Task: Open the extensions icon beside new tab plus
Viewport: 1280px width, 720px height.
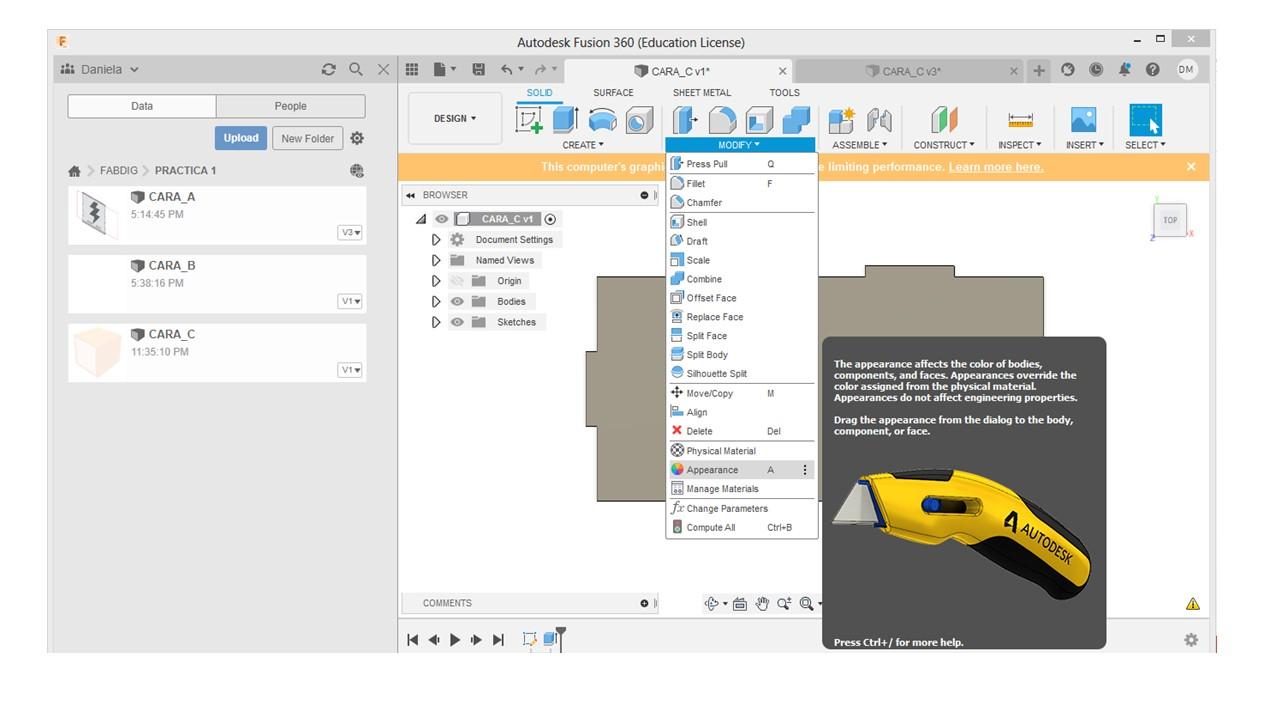Action: tap(1068, 69)
